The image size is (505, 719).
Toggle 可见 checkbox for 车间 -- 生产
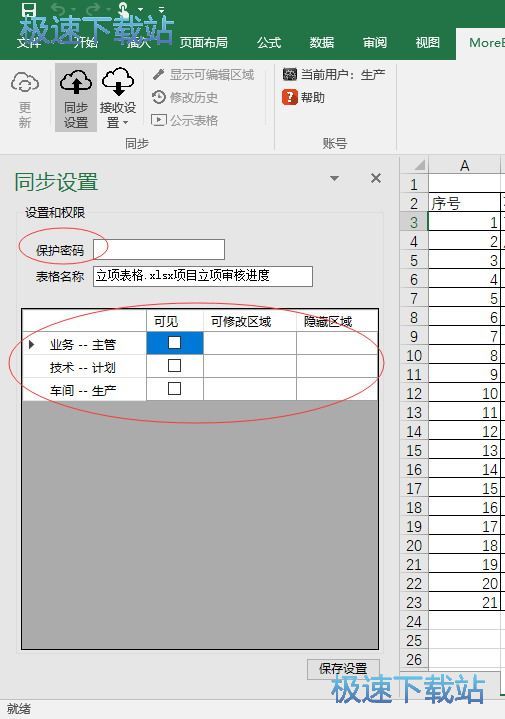[x=174, y=388]
